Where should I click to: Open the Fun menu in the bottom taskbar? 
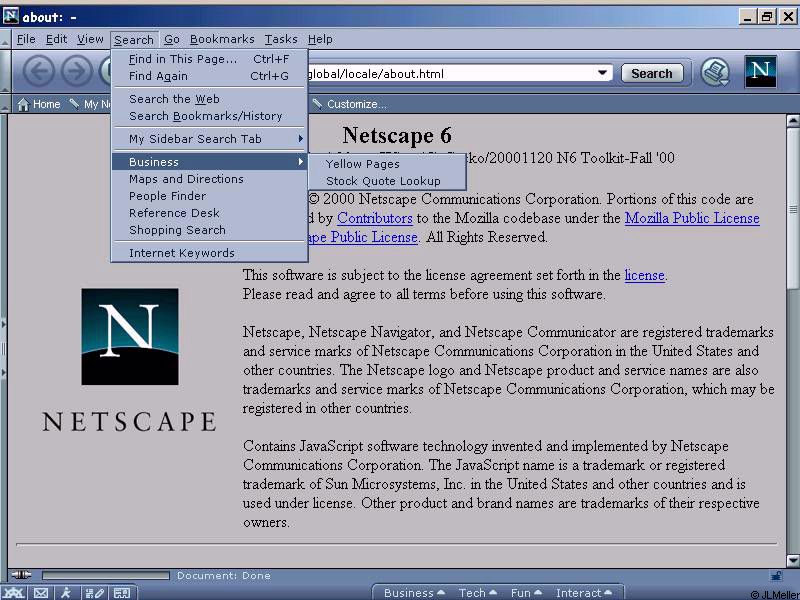(526, 593)
